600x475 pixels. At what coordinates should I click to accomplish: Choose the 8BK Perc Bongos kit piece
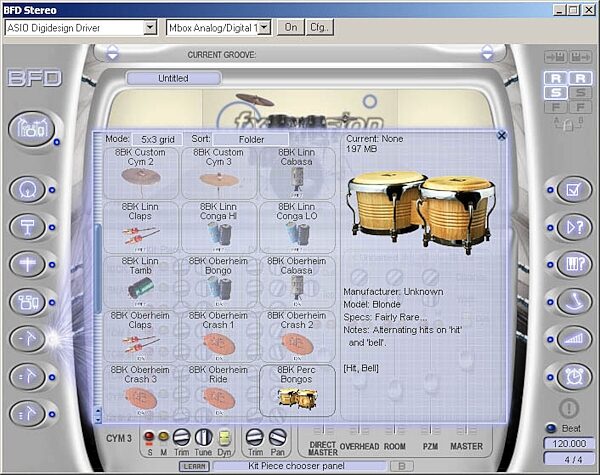[x=297, y=390]
